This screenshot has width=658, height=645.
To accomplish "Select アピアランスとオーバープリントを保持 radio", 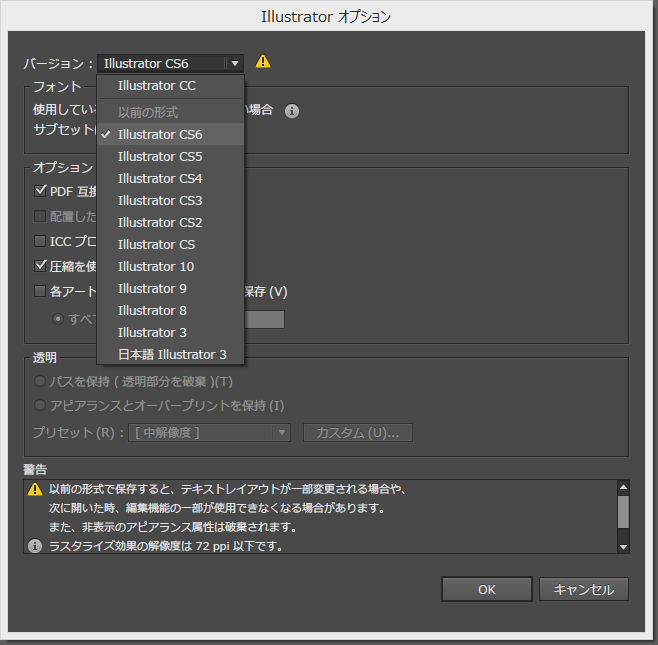I will 40,405.
